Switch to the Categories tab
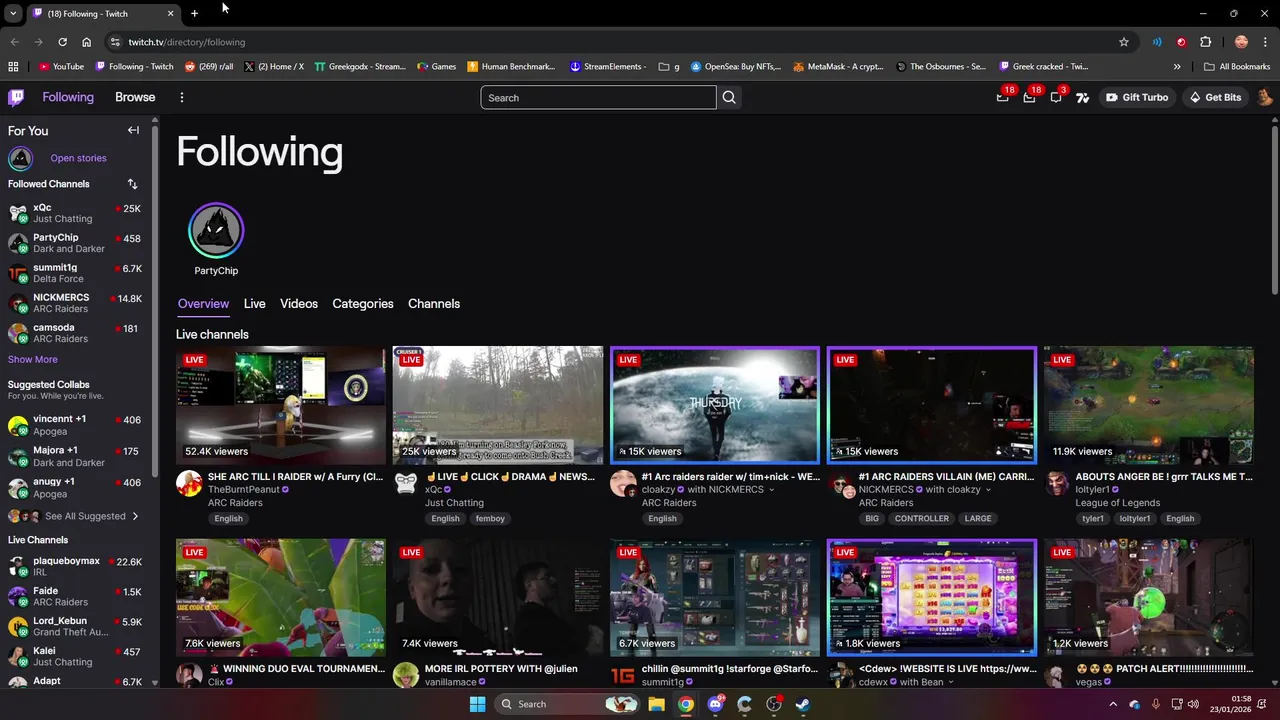Image resolution: width=1280 pixels, height=720 pixels. (363, 304)
